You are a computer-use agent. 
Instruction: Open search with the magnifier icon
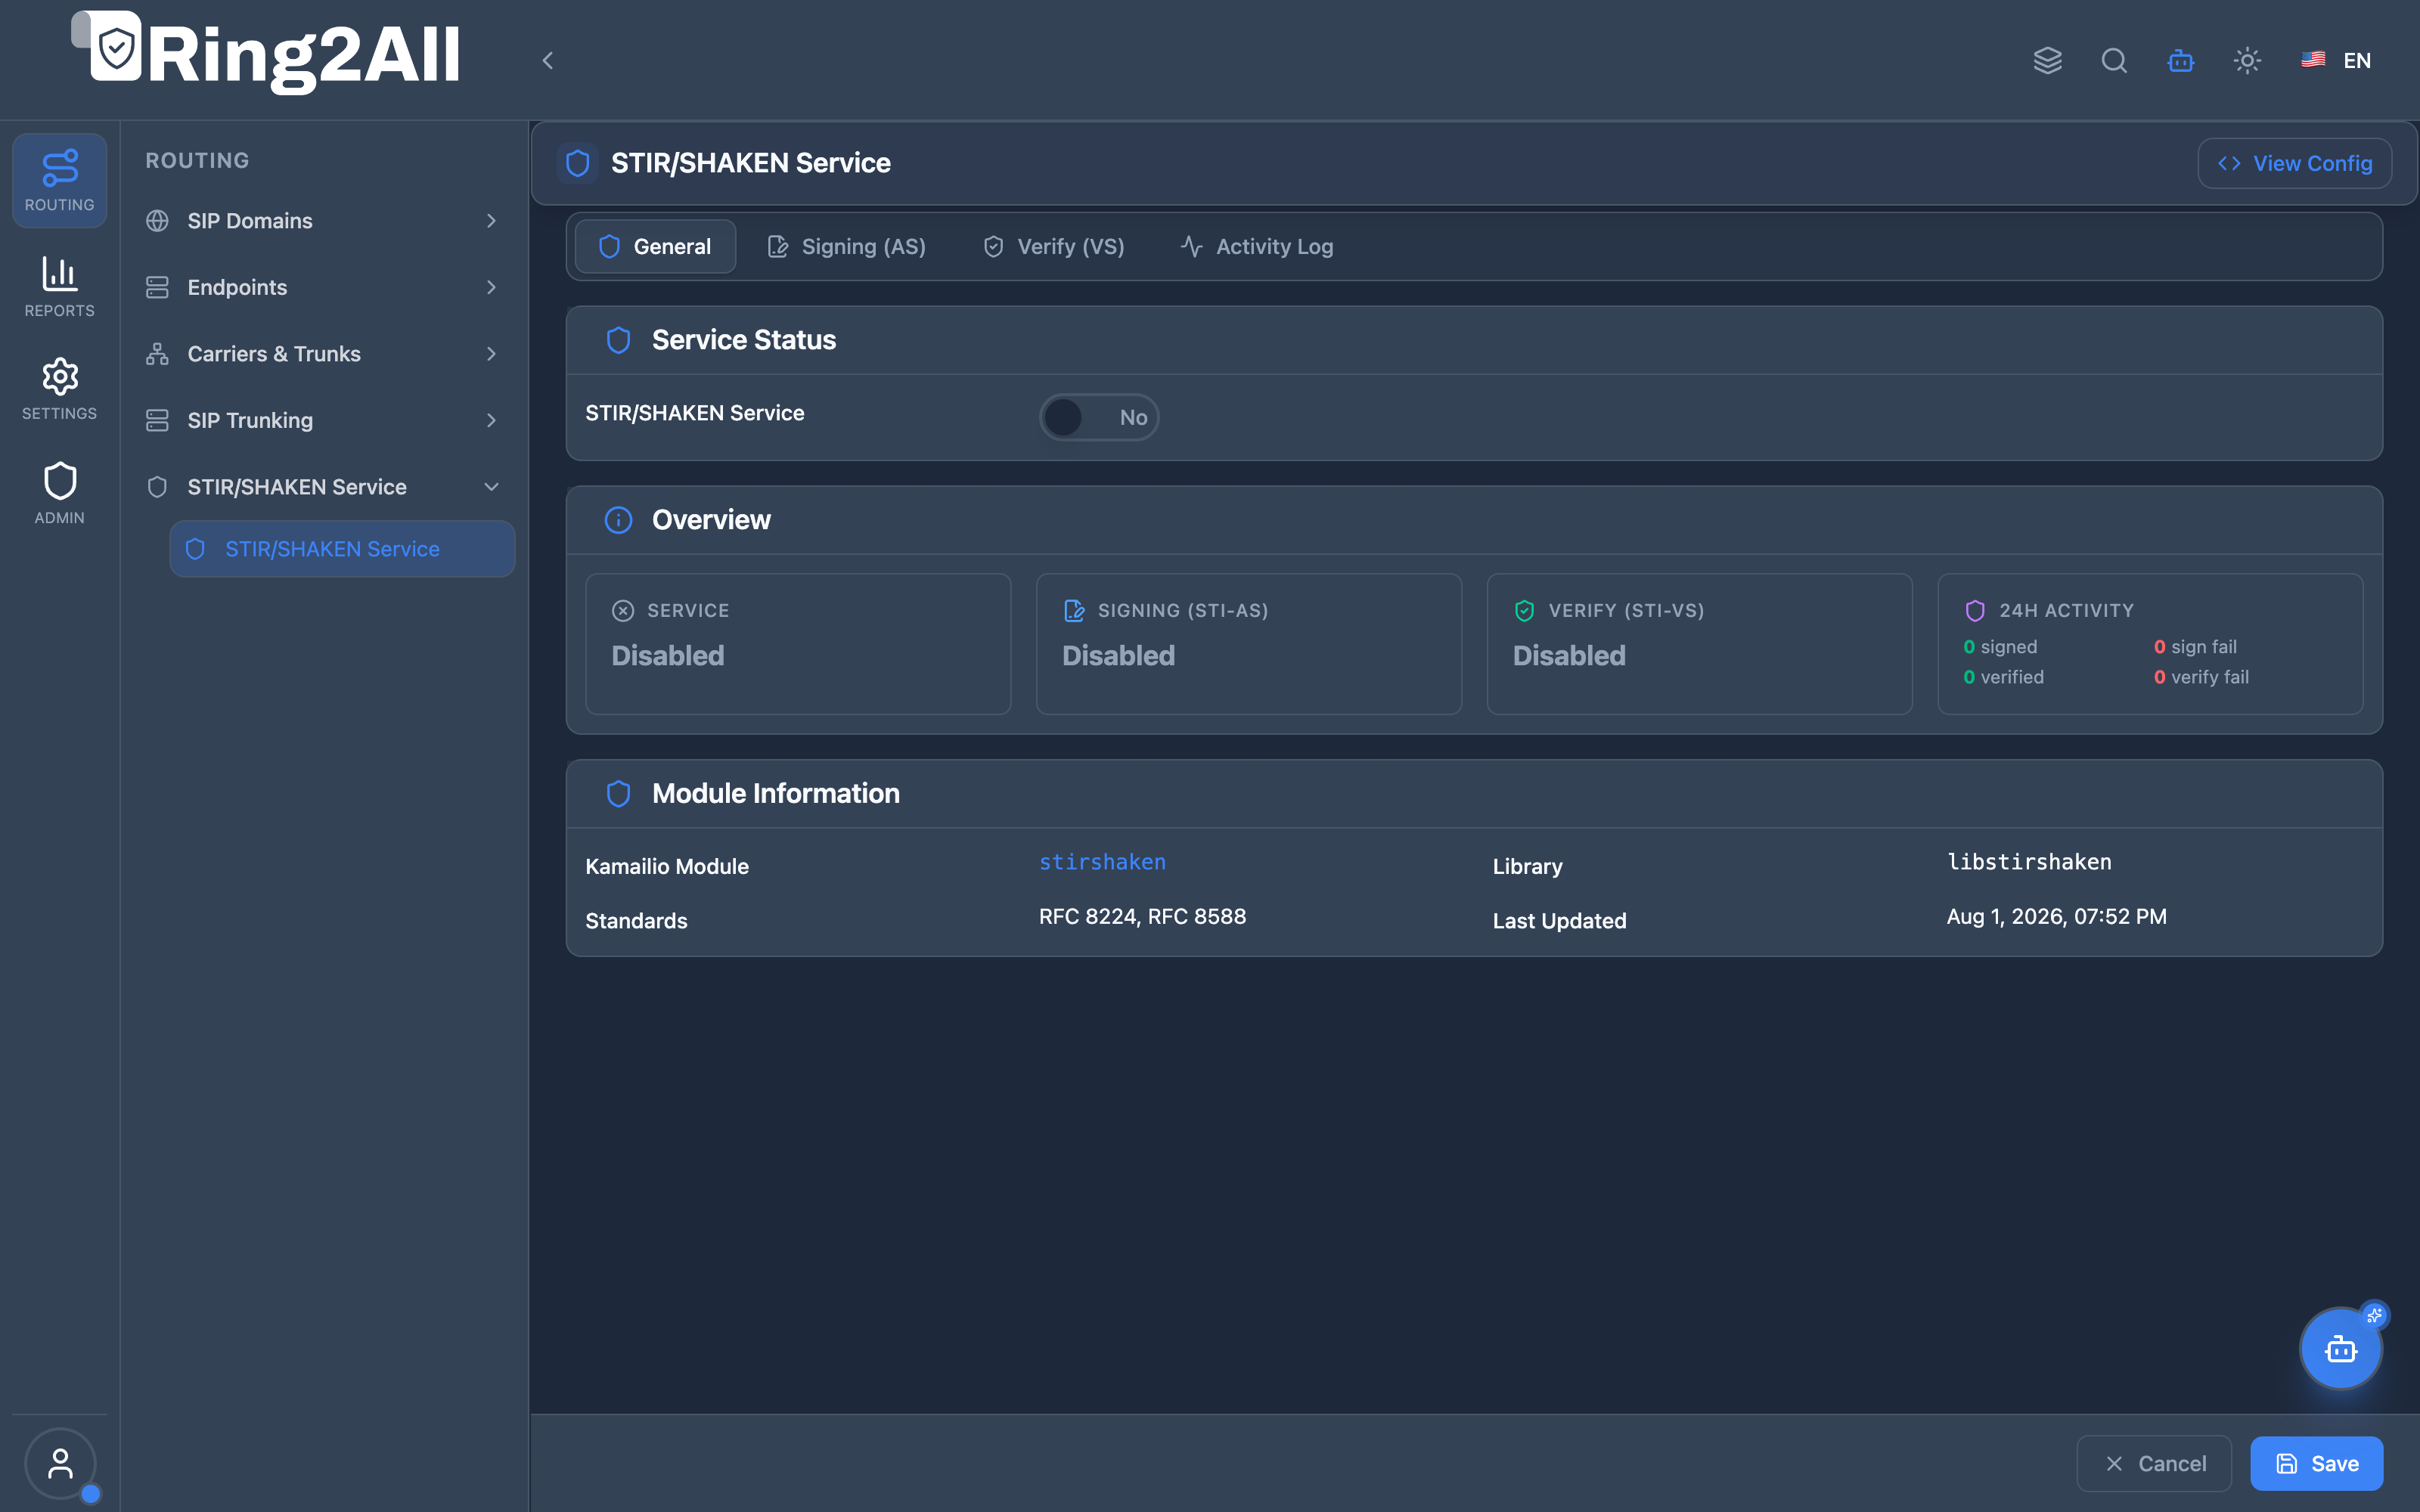pyautogui.click(x=2114, y=61)
